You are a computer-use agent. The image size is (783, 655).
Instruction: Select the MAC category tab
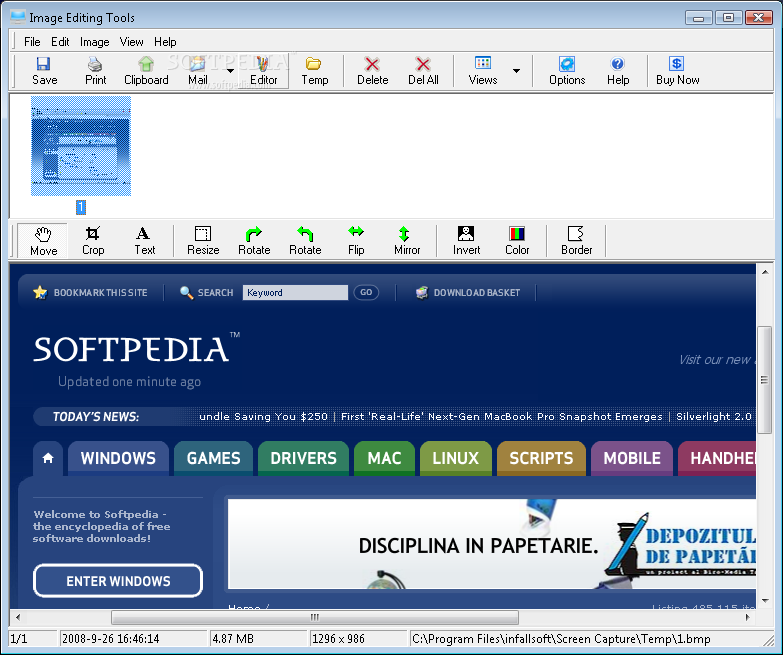[385, 458]
